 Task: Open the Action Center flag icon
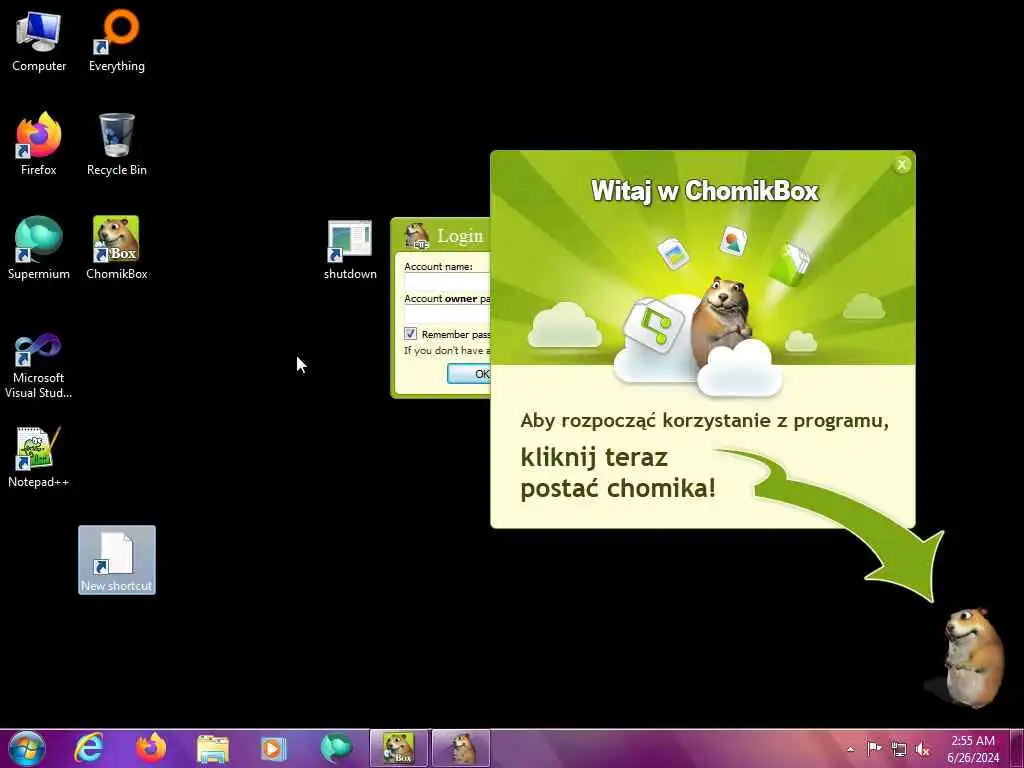coord(874,749)
